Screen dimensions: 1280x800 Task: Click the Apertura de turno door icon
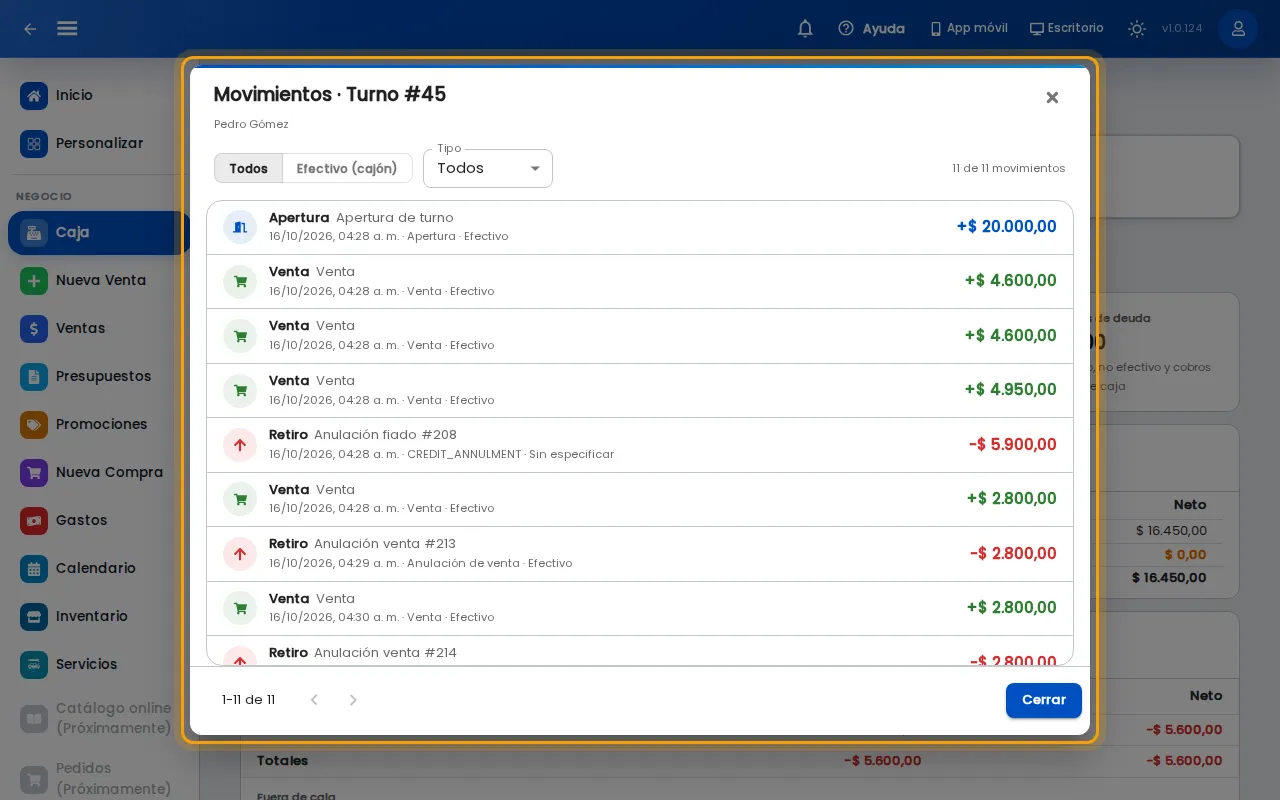(240, 227)
